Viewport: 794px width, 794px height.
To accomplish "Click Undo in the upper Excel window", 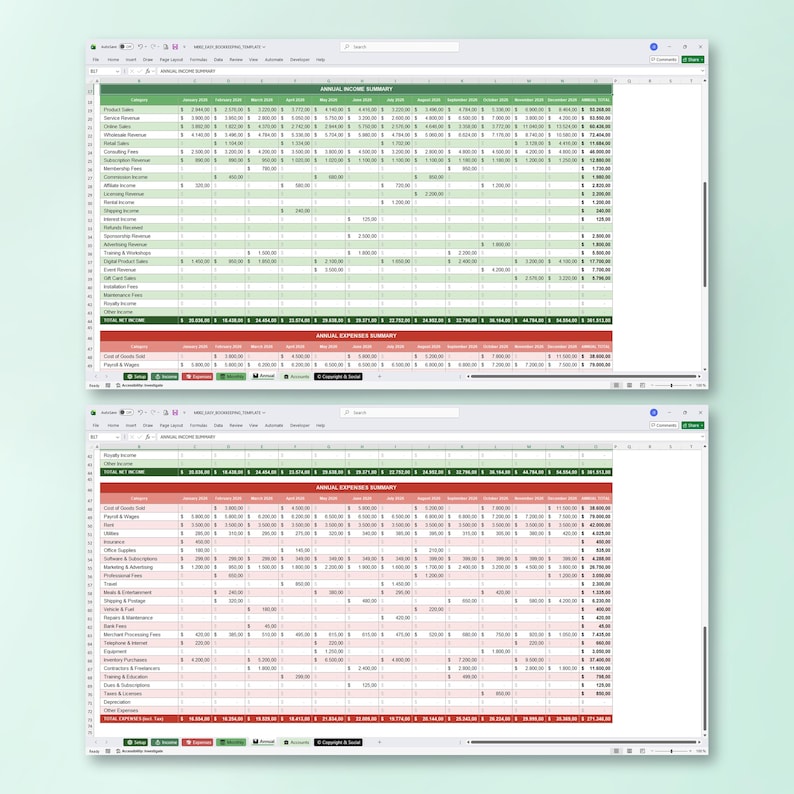I will [x=140, y=47].
